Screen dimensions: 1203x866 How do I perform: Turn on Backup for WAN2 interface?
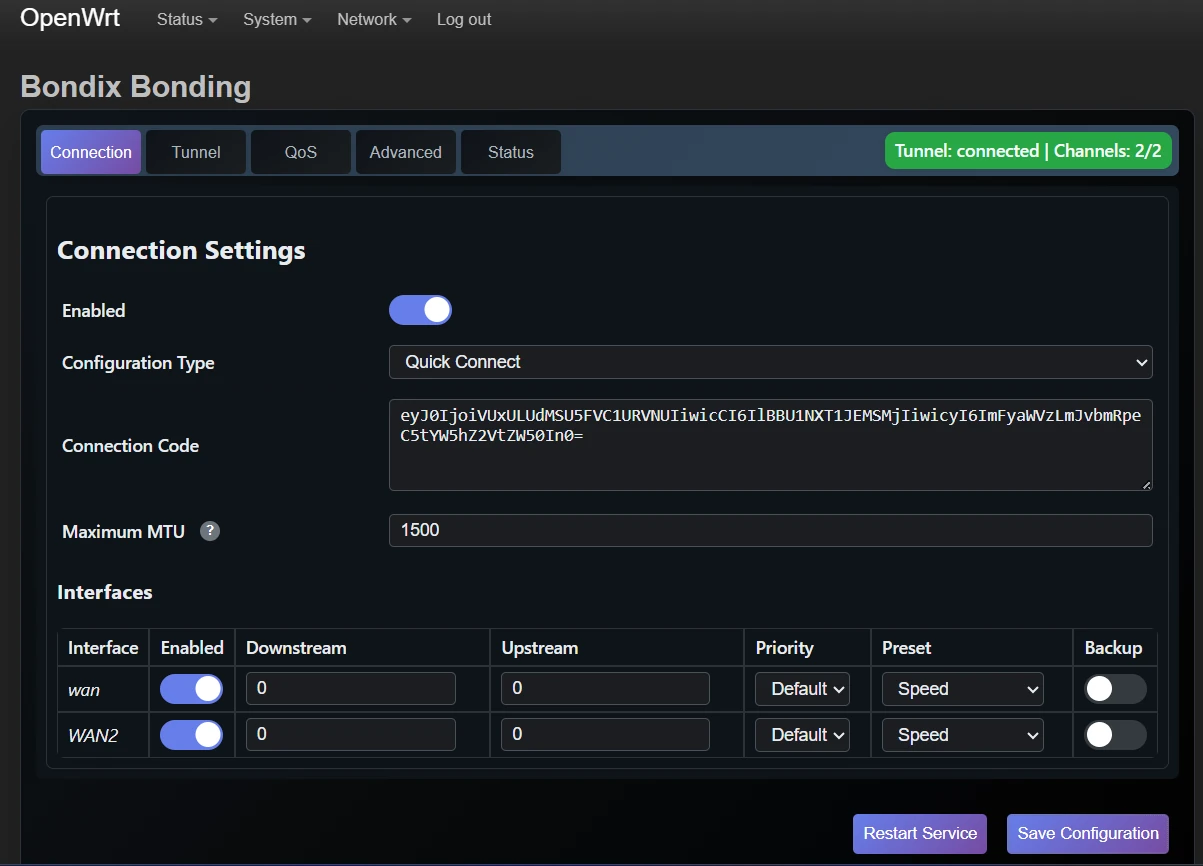click(x=1116, y=735)
